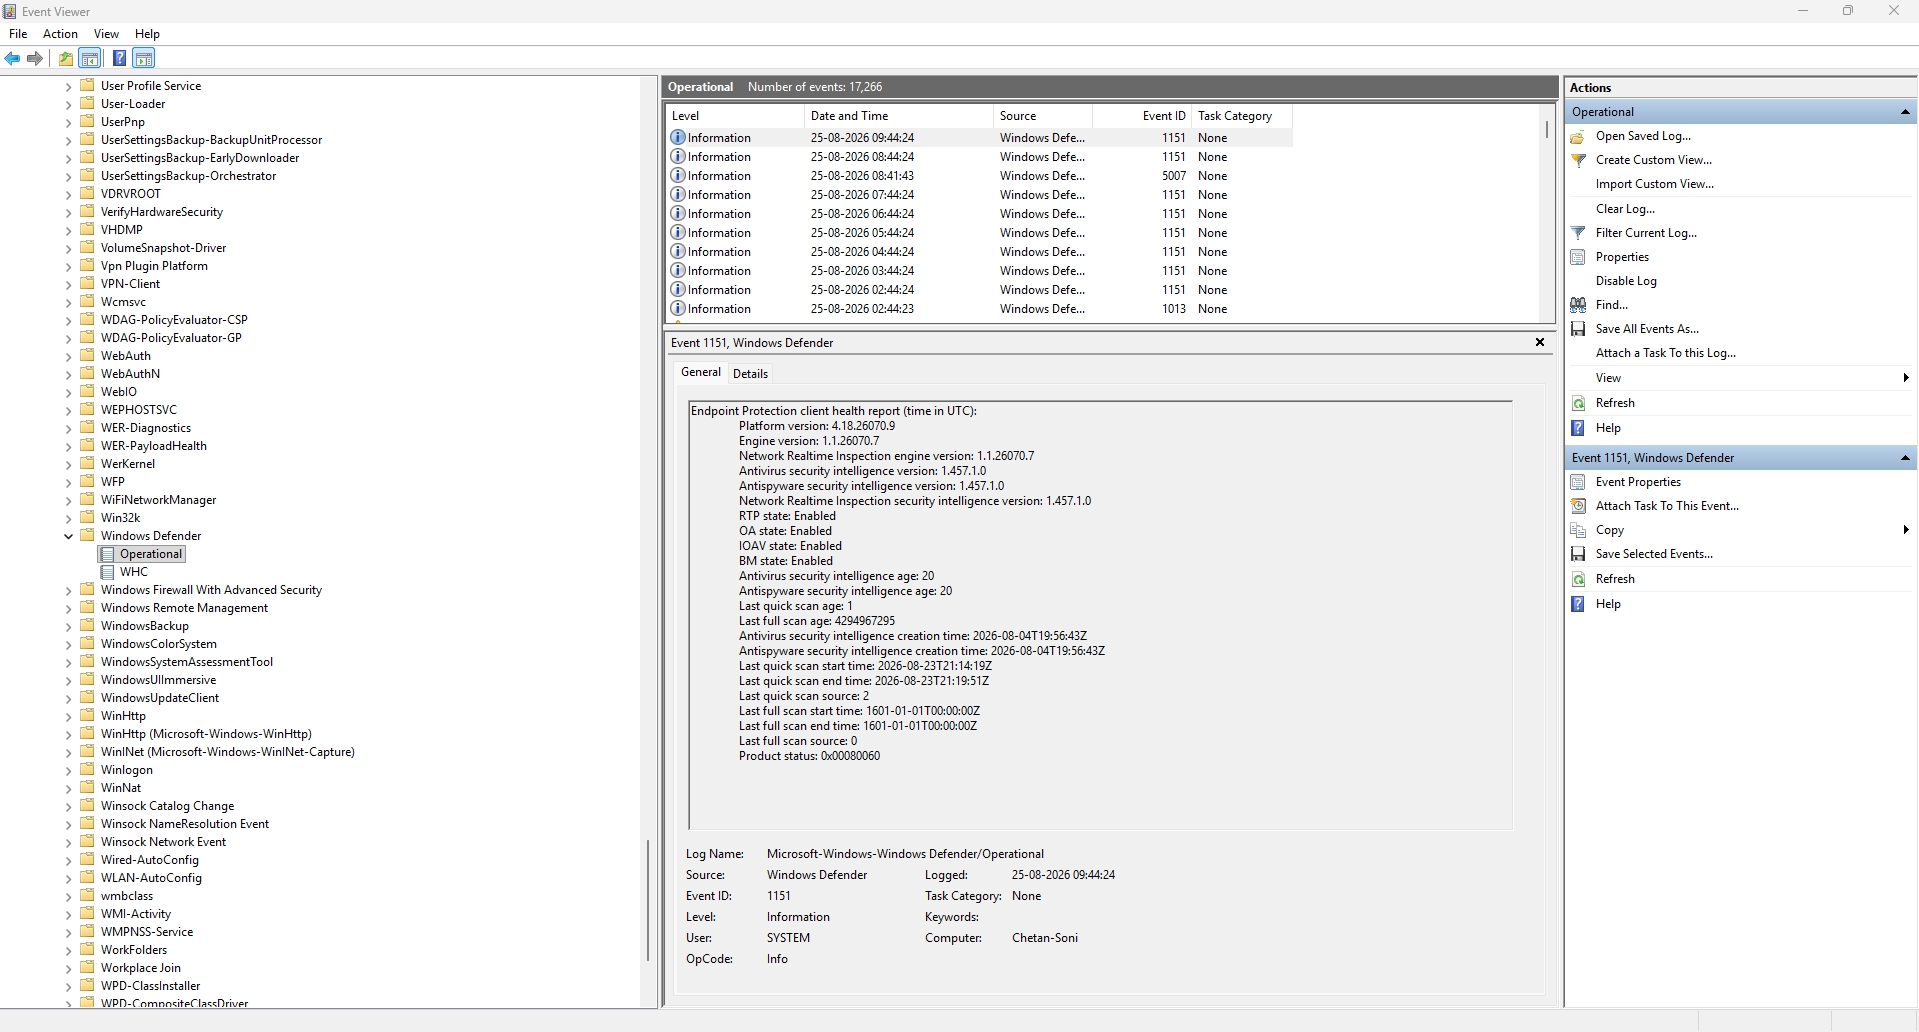
Task: Click the event description text box
Action: click(1100, 615)
